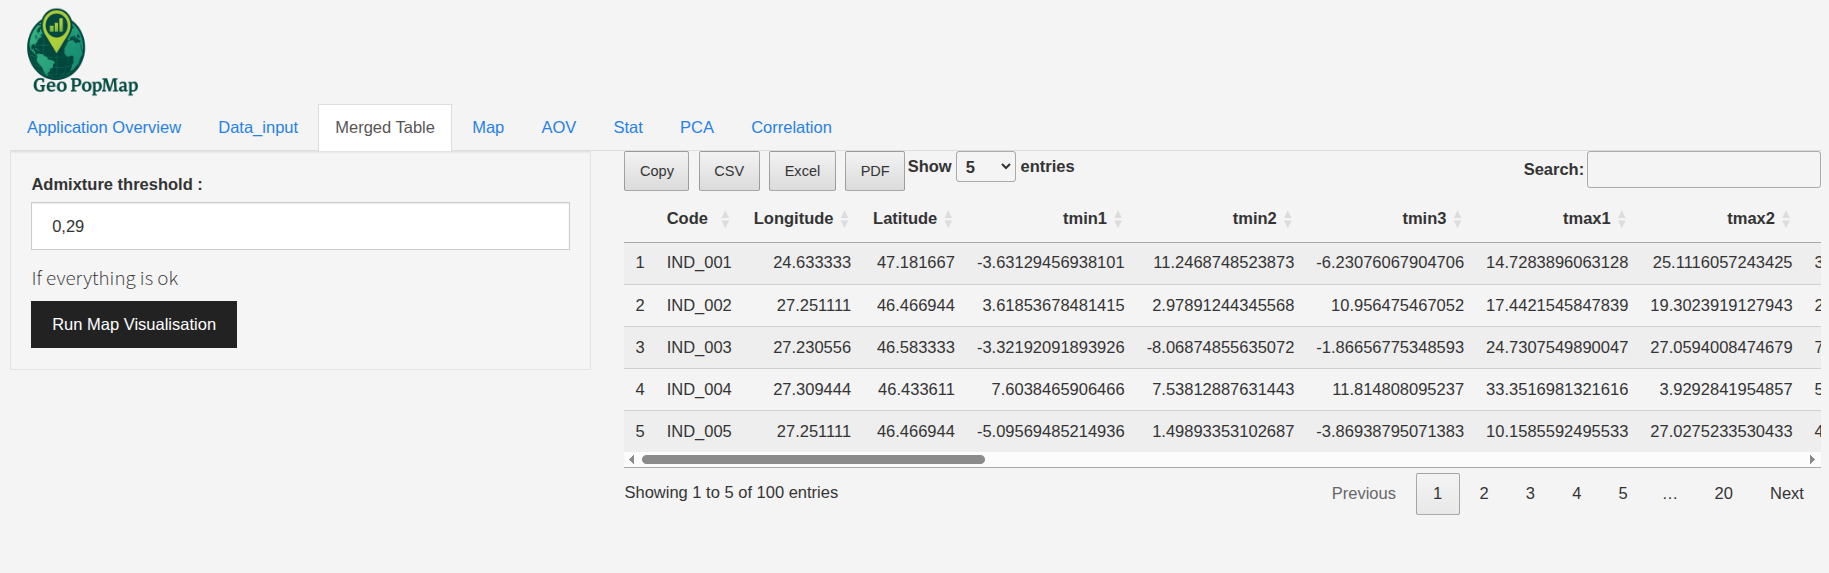Click the Copy export button
Image resolution: width=1829 pixels, height=573 pixels.
656,171
